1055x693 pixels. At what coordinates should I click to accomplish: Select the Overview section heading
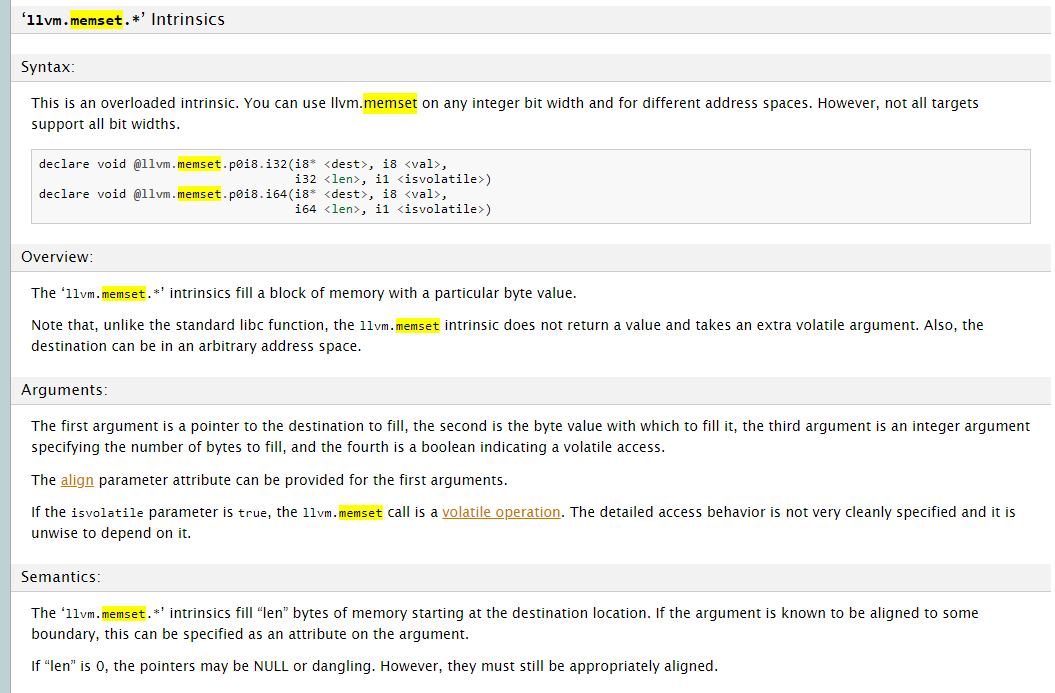[x=57, y=257]
